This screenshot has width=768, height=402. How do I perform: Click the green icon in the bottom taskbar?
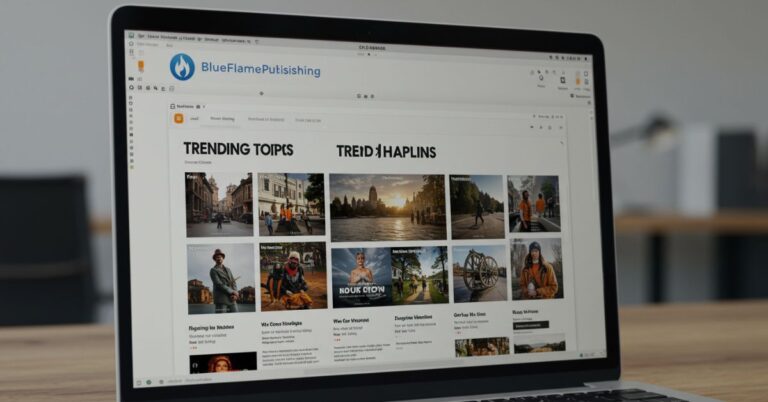click(x=150, y=381)
